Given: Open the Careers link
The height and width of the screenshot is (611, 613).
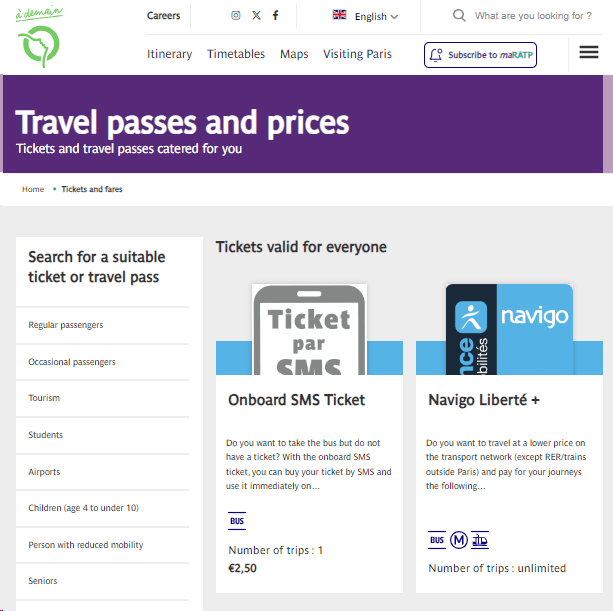Looking at the screenshot, I should pyautogui.click(x=164, y=16).
